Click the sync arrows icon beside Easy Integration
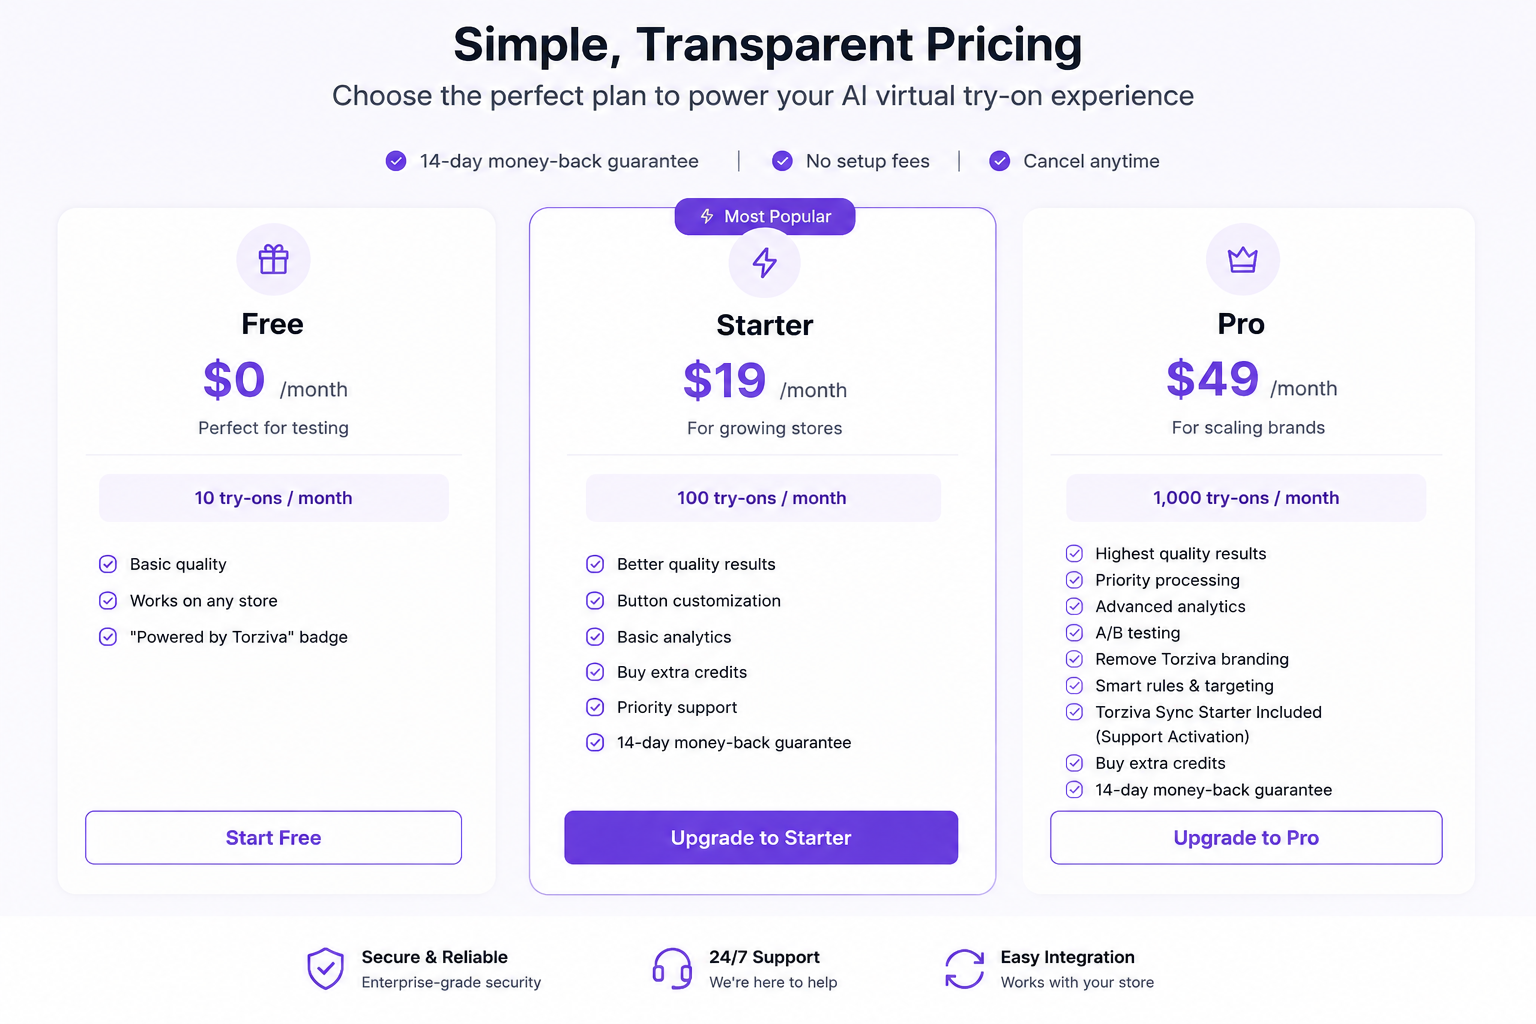Viewport: 1536px width, 1024px height. [964, 968]
